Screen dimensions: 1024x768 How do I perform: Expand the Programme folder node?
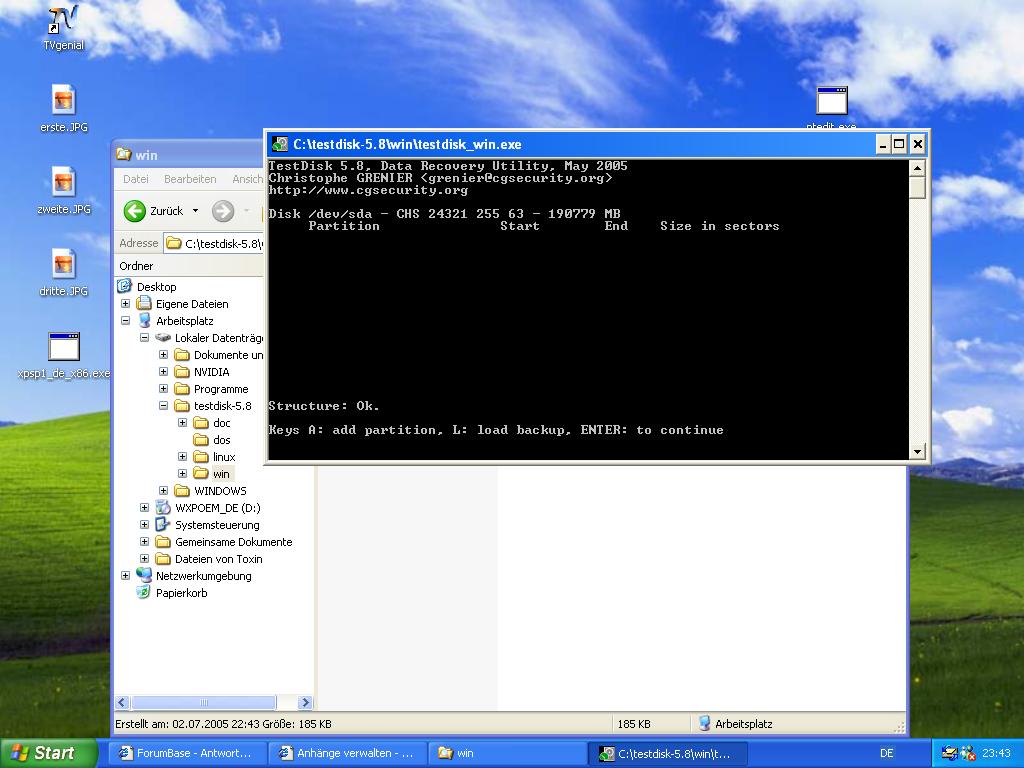[163, 389]
